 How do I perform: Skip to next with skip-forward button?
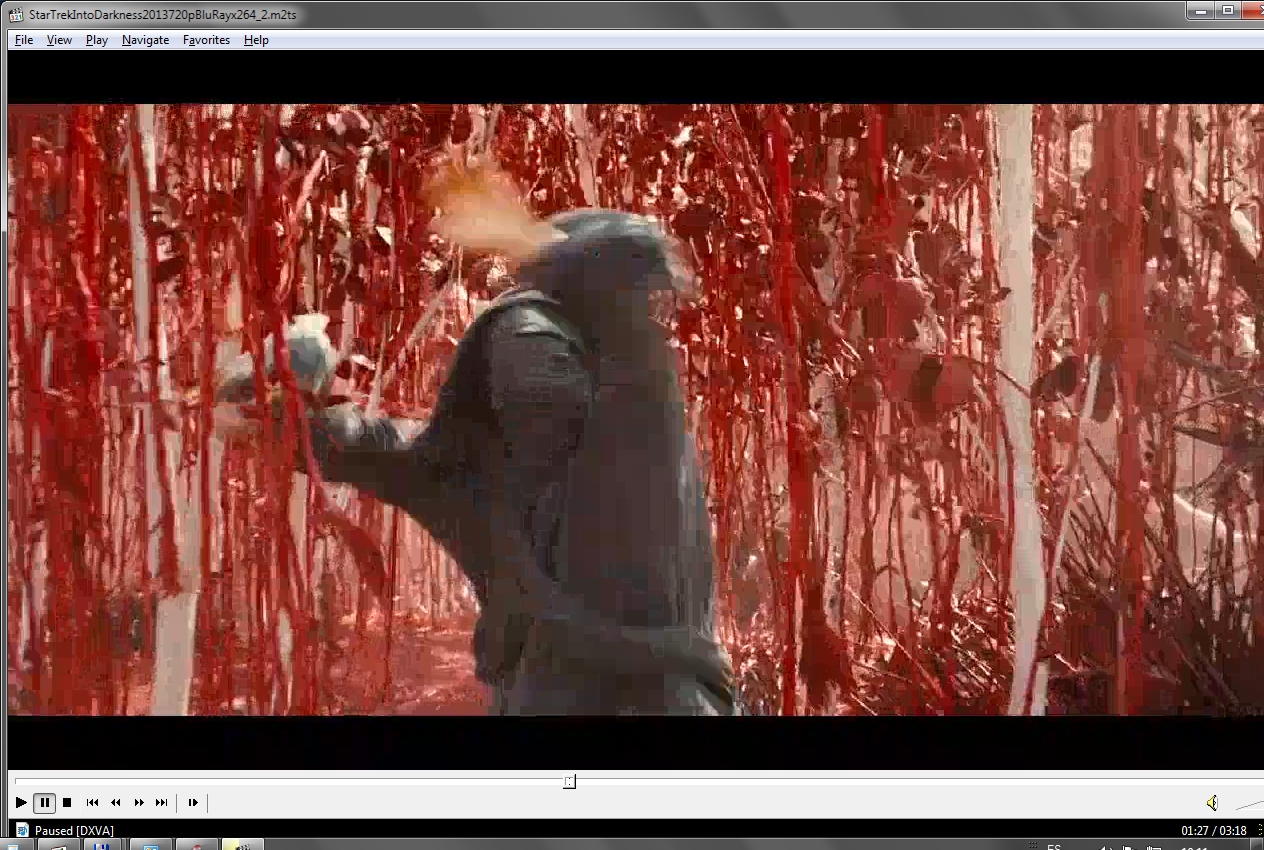[x=161, y=802]
